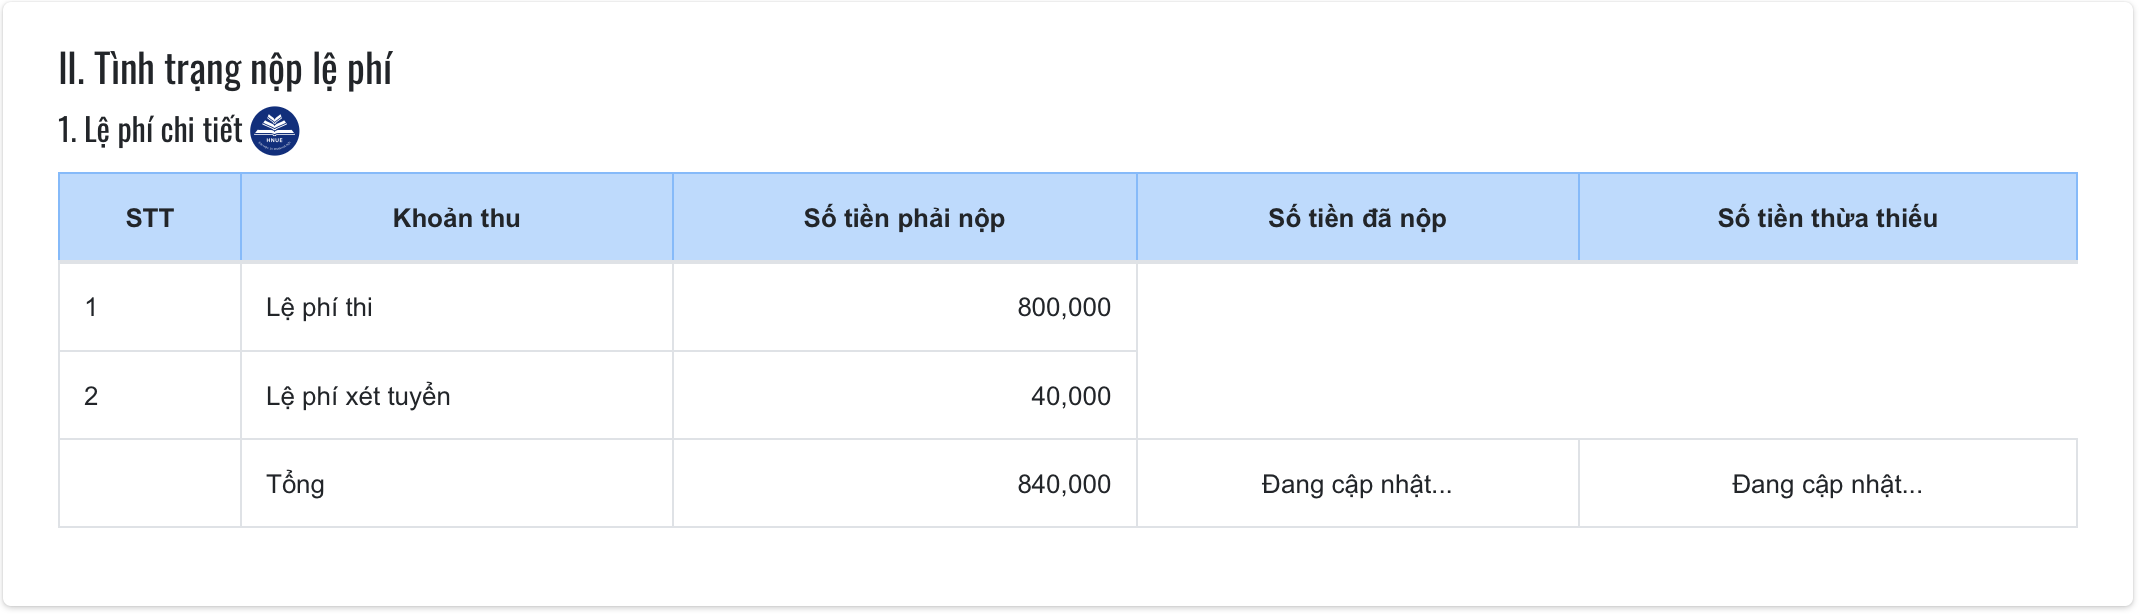Click the 840,000 total amount

tap(1063, 484)
